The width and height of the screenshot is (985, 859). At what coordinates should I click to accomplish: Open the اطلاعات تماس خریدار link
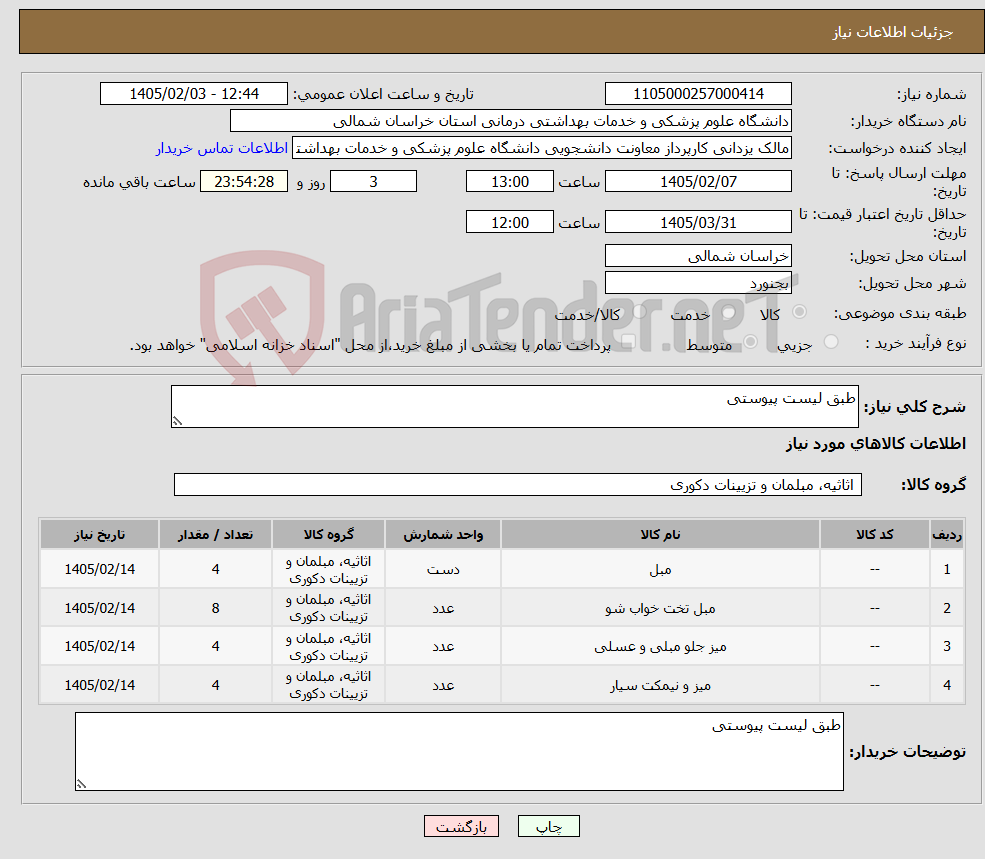click(x=222, y=148)
